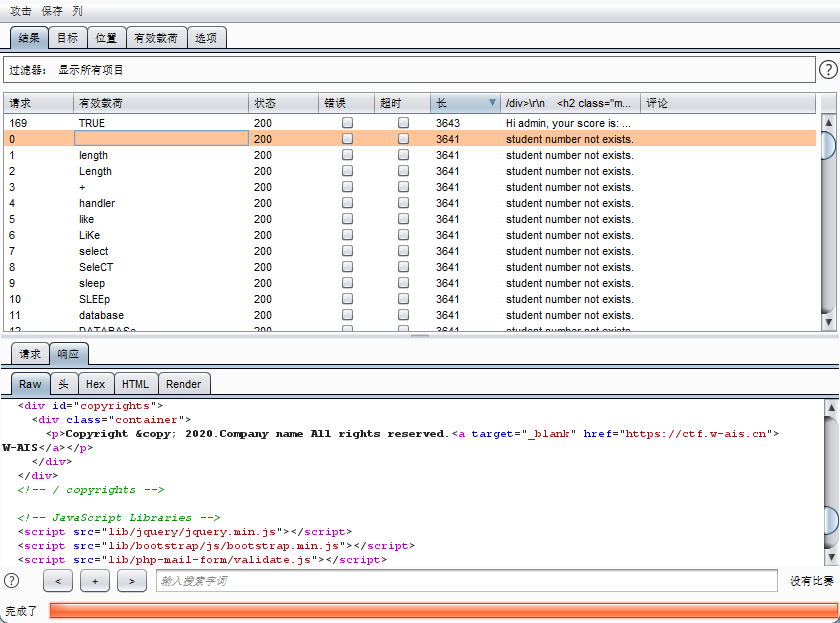Select the HTML view tab
The width and height of the screenshot is (840, 623).
[136, 384]
